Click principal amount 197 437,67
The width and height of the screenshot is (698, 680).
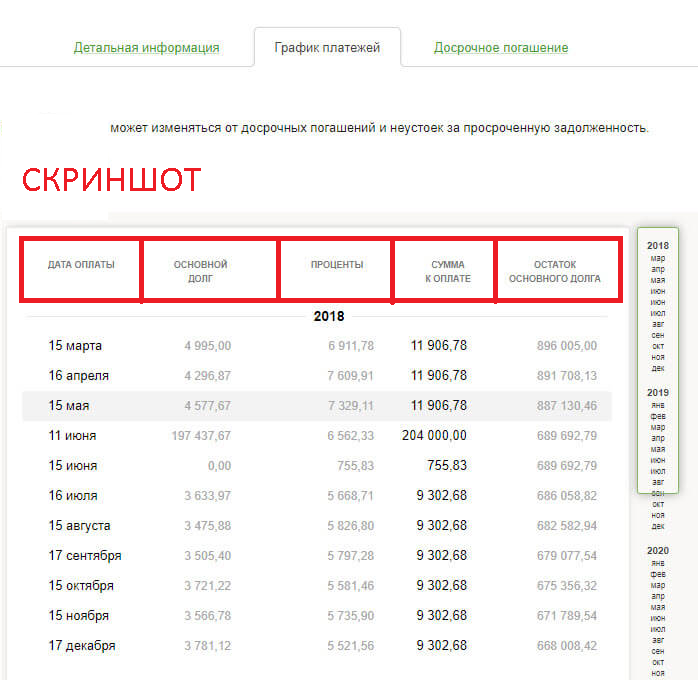[201, 436]
